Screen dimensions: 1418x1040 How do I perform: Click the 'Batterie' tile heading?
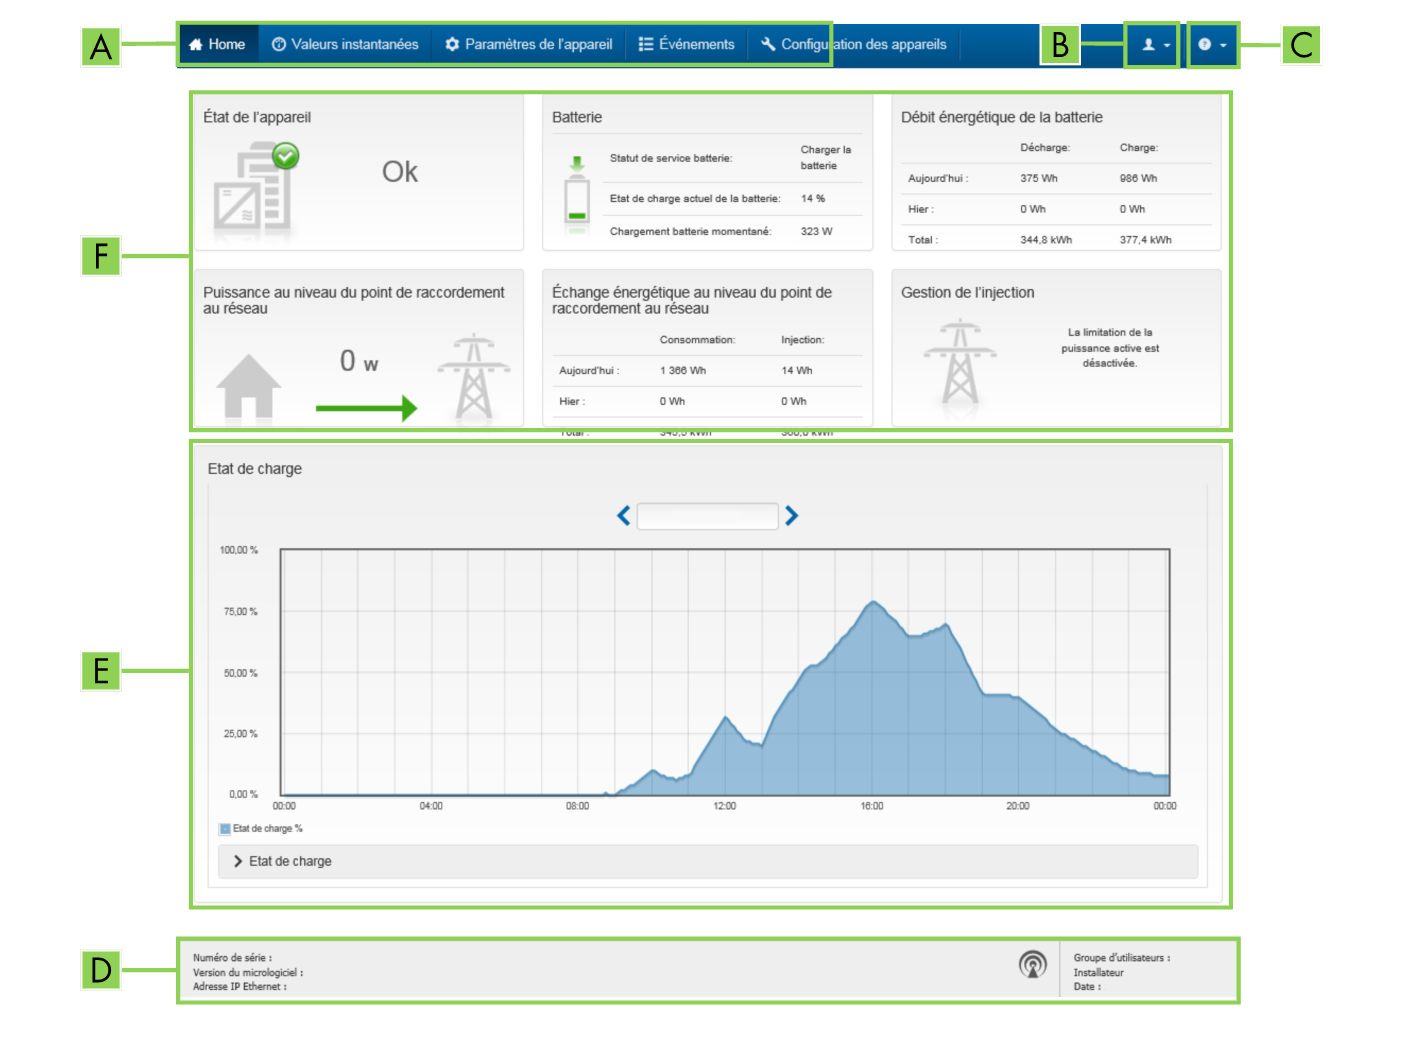click(x=577, y=117)
